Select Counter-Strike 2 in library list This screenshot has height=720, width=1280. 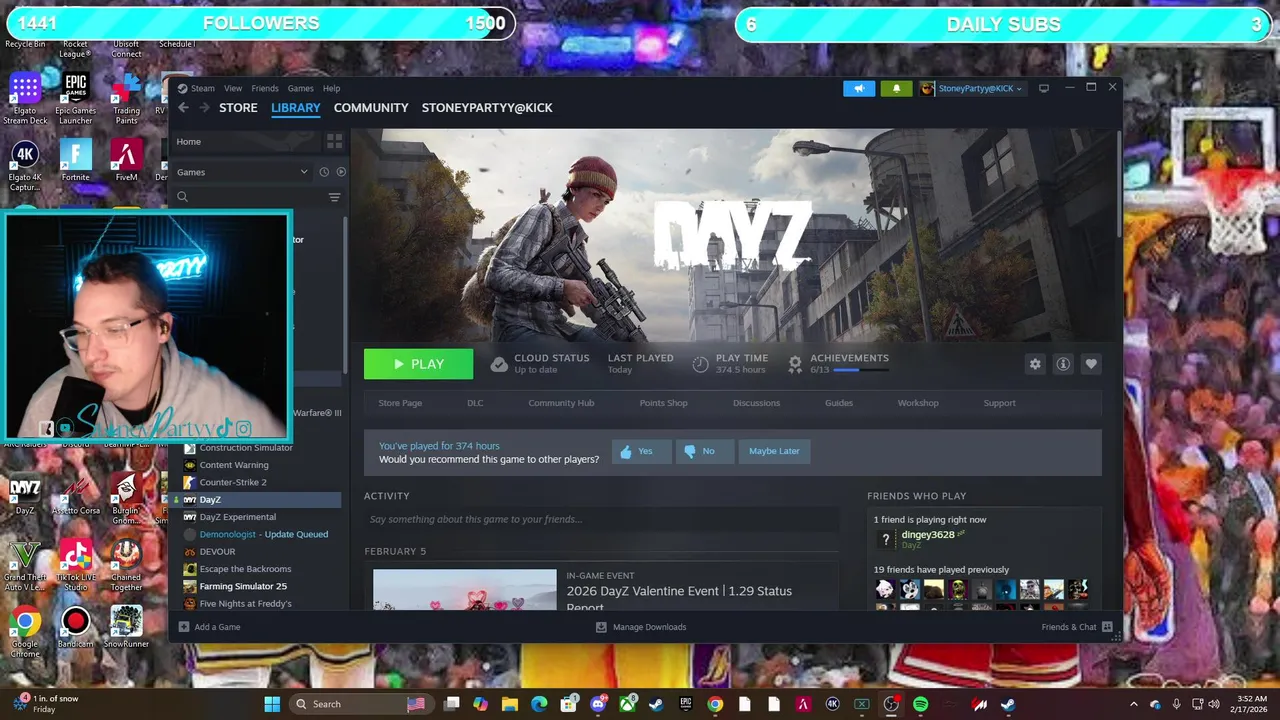[233, 482]
